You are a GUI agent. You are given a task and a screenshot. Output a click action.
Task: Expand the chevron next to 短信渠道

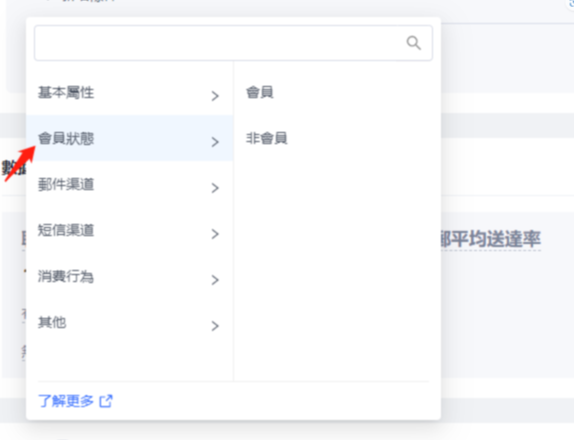(x=215, y=234)
